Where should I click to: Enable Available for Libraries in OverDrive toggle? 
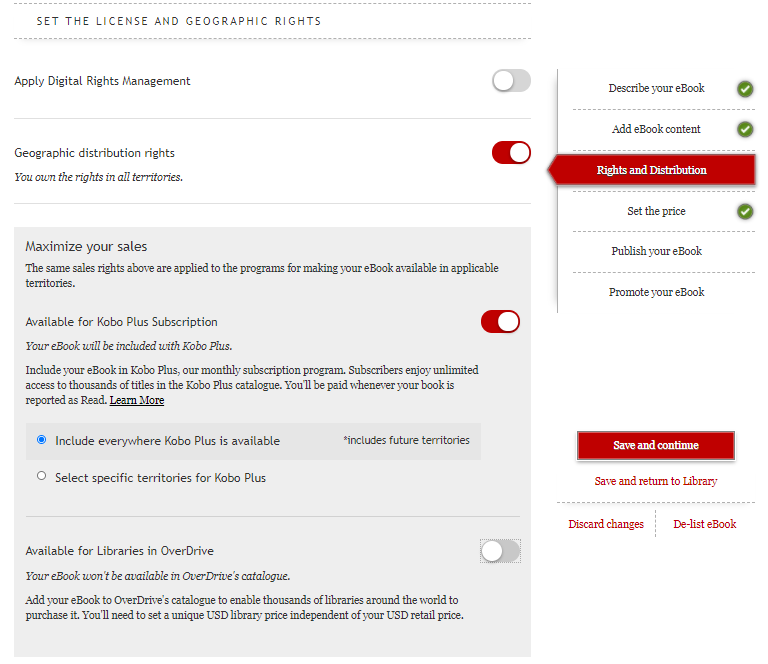coord(500,551)
